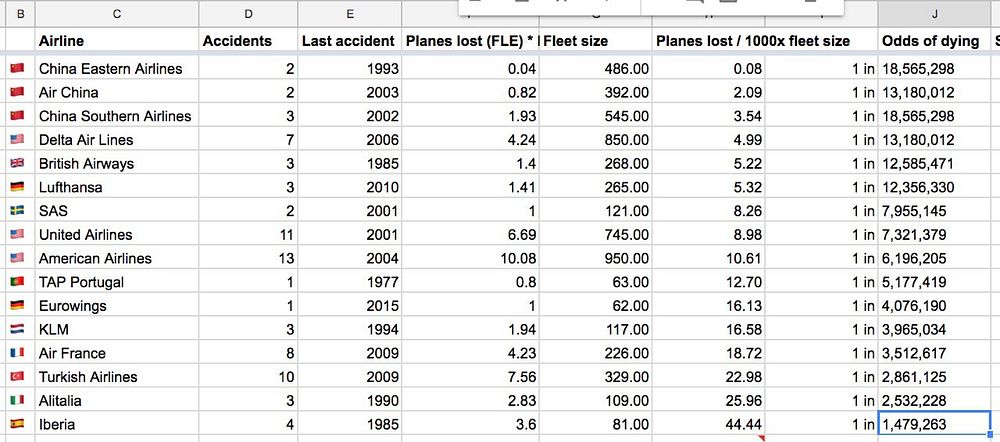Select the 'Odds of dying' header cell
The height and width of the screenshot is (442, 1000).
pyautogui.click(x=930, y=41)
